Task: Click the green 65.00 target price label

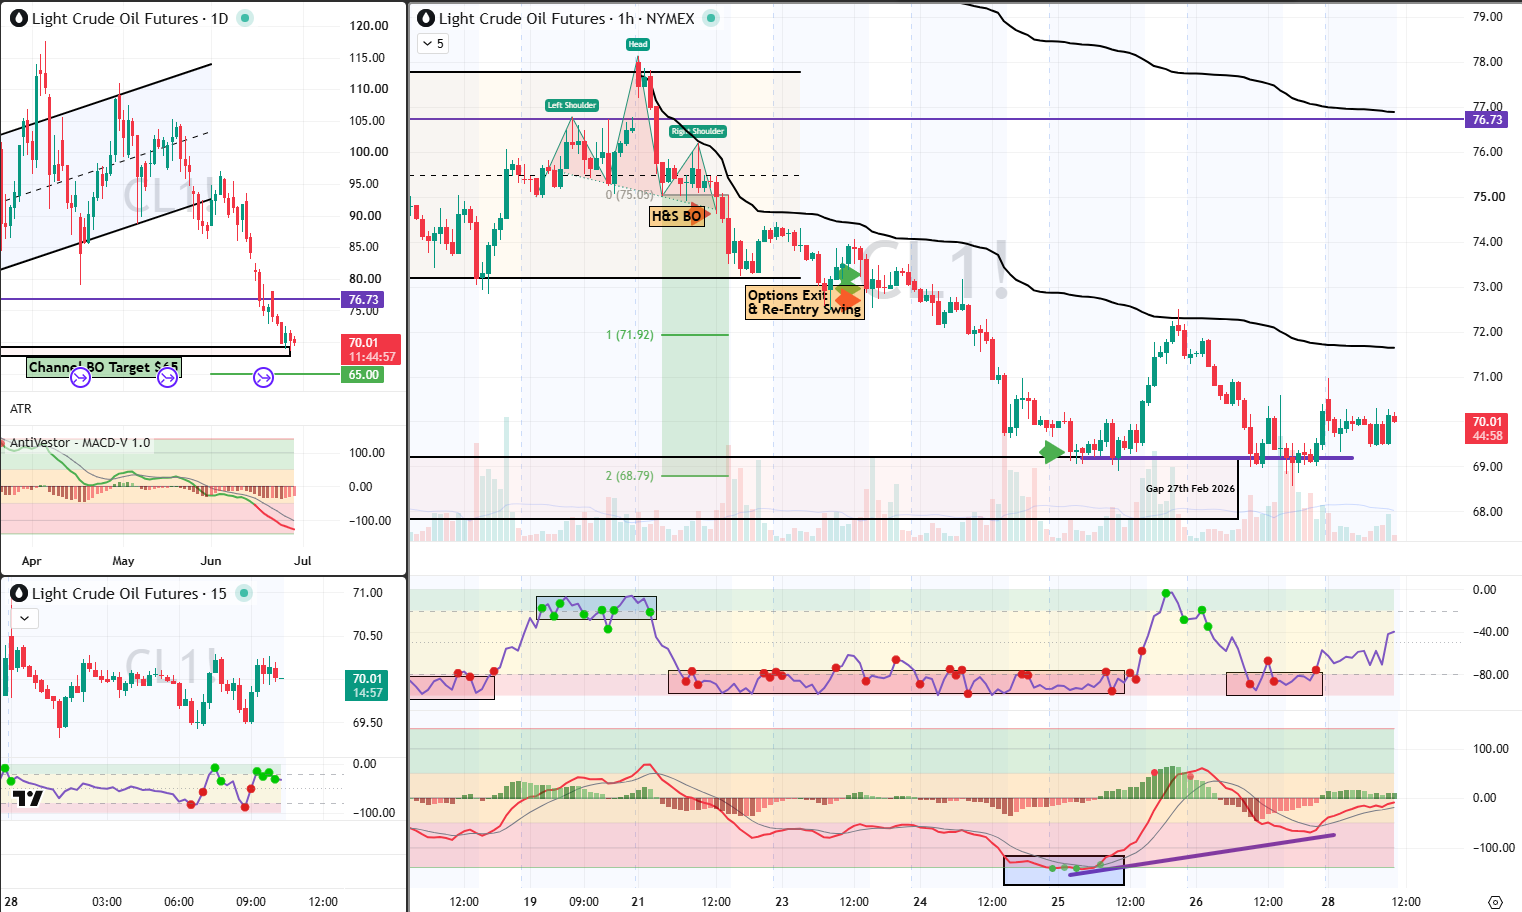Action: [x=363, y=375]
